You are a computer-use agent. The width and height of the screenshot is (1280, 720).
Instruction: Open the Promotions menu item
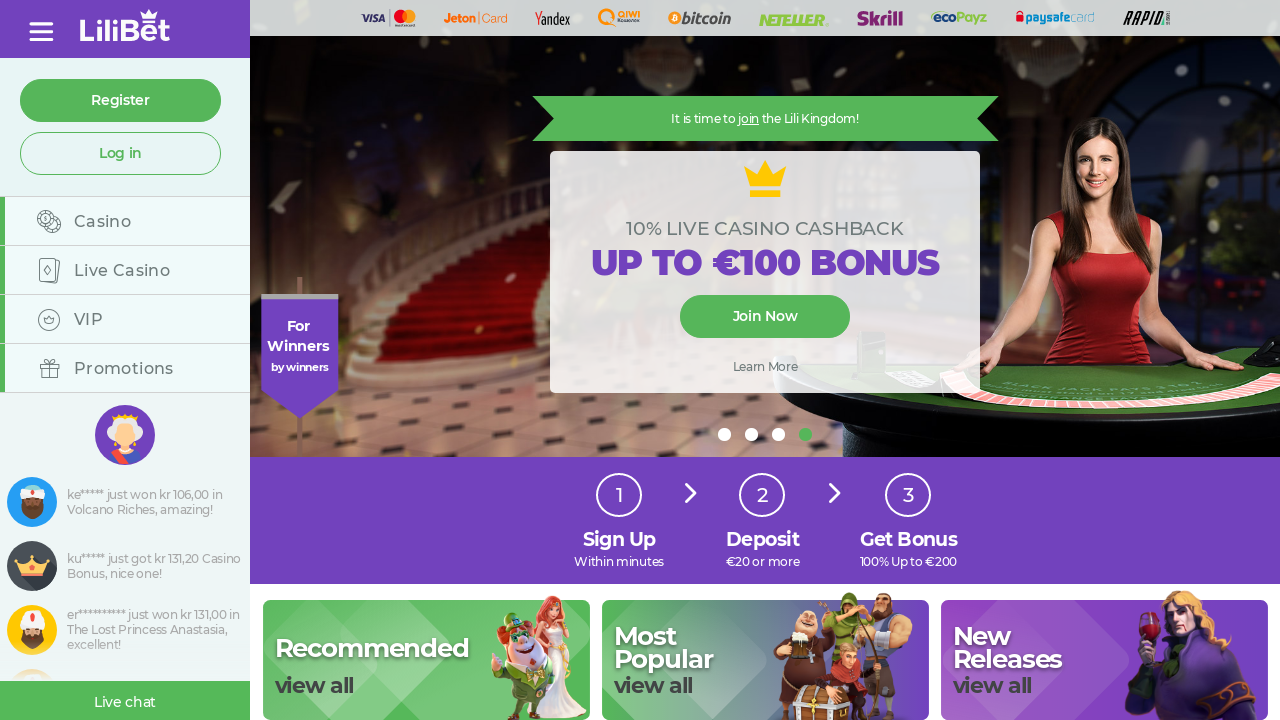125,368
